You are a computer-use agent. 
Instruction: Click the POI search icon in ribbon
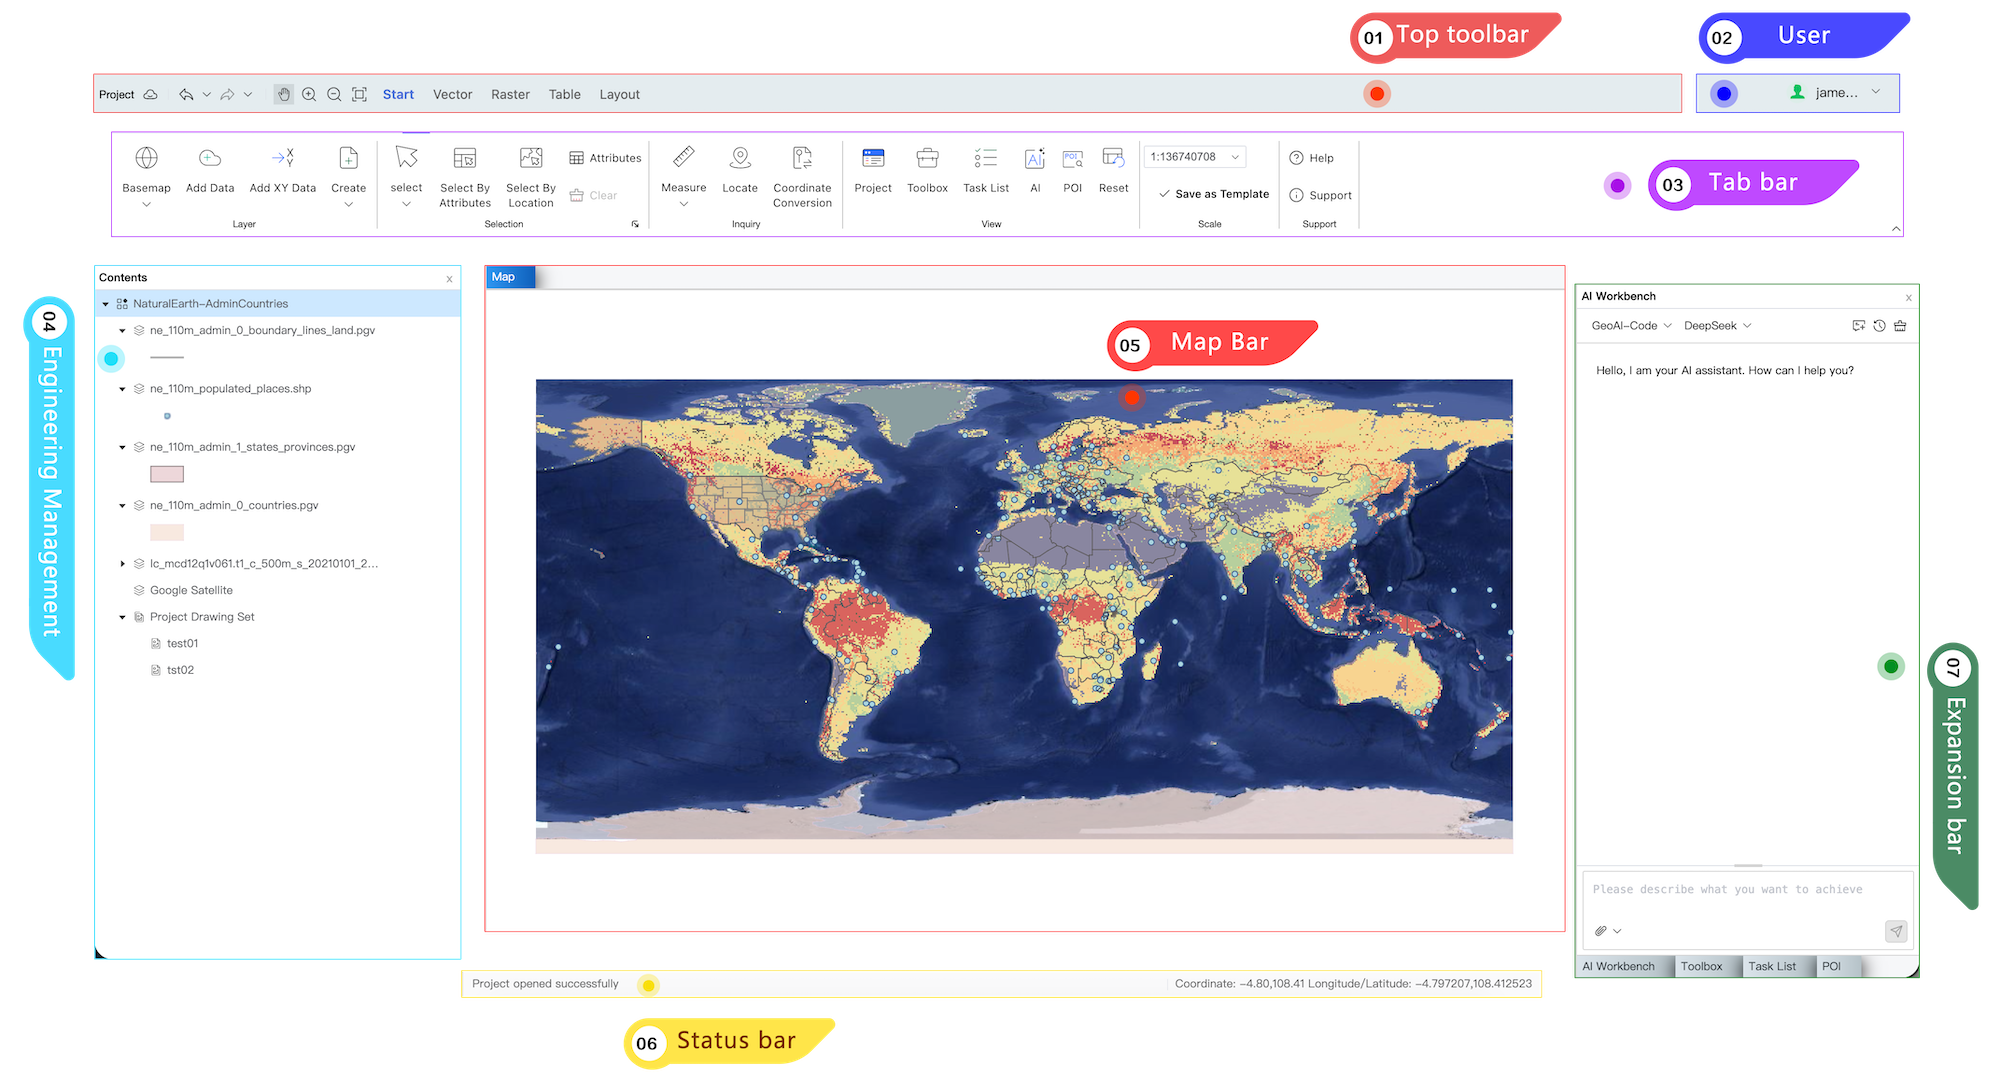[1073, 158]
